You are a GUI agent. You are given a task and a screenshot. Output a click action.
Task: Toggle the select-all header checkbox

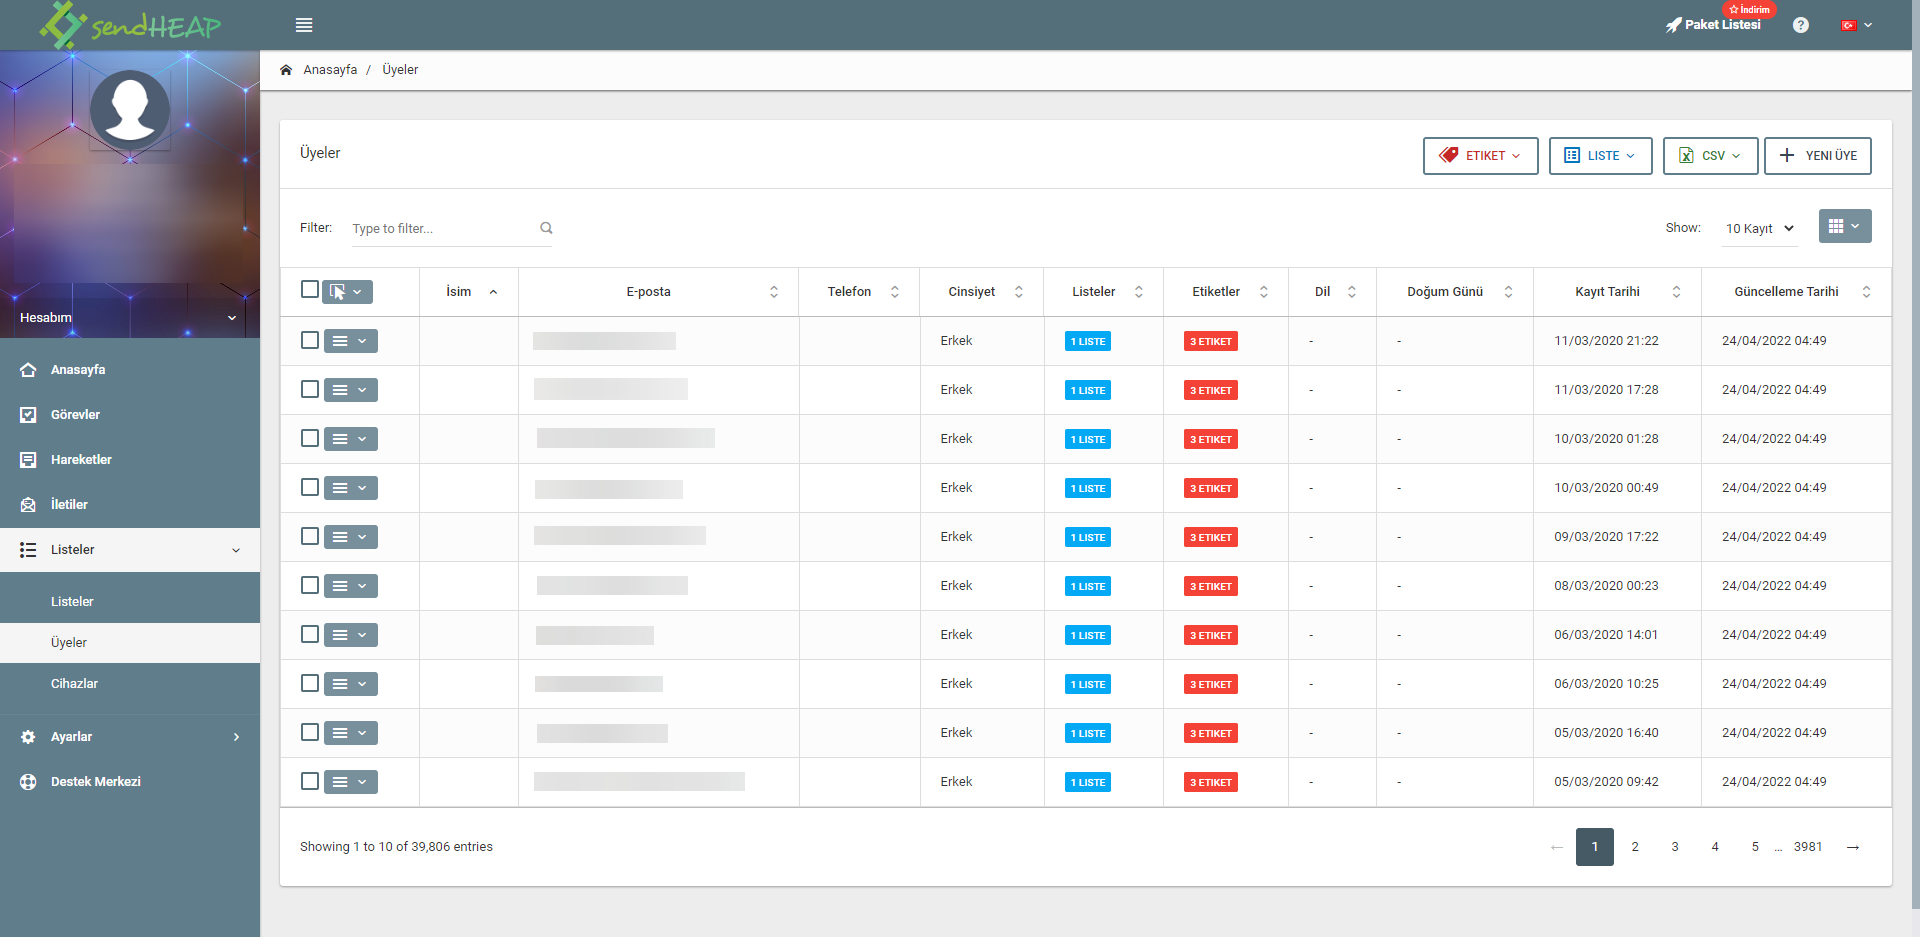(310, 290)
